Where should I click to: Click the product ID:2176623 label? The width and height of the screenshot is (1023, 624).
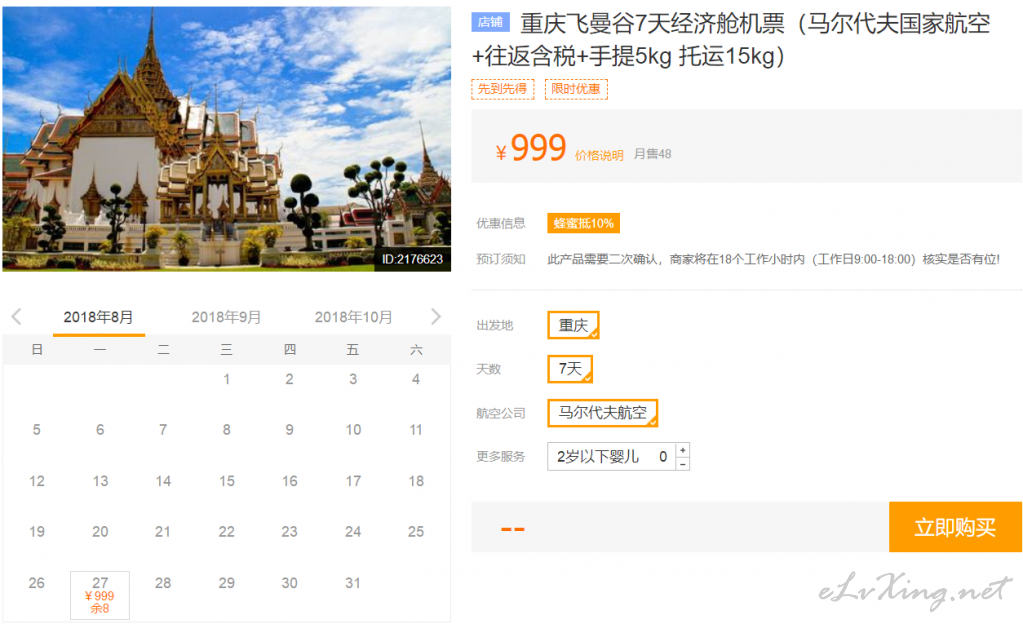[412, 259]
